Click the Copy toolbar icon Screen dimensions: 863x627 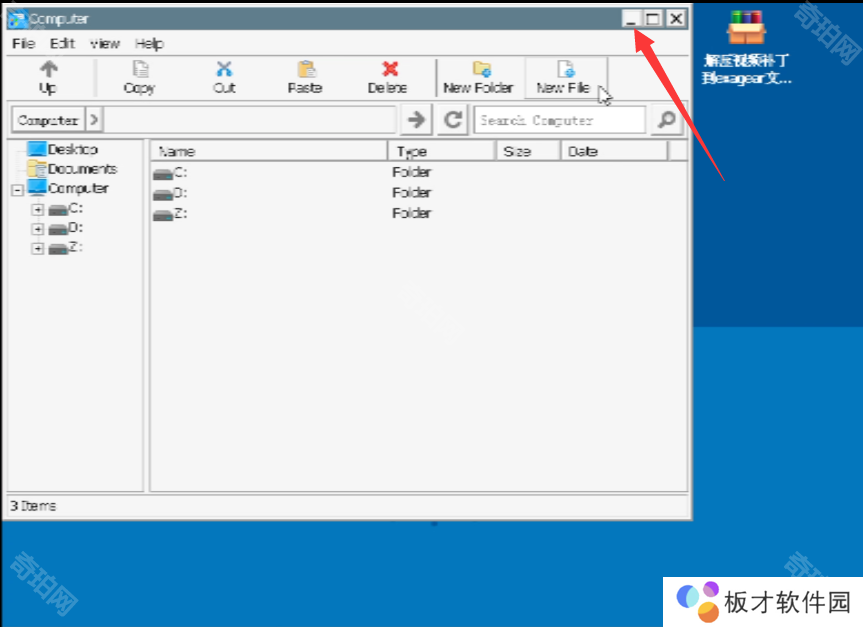140,70
